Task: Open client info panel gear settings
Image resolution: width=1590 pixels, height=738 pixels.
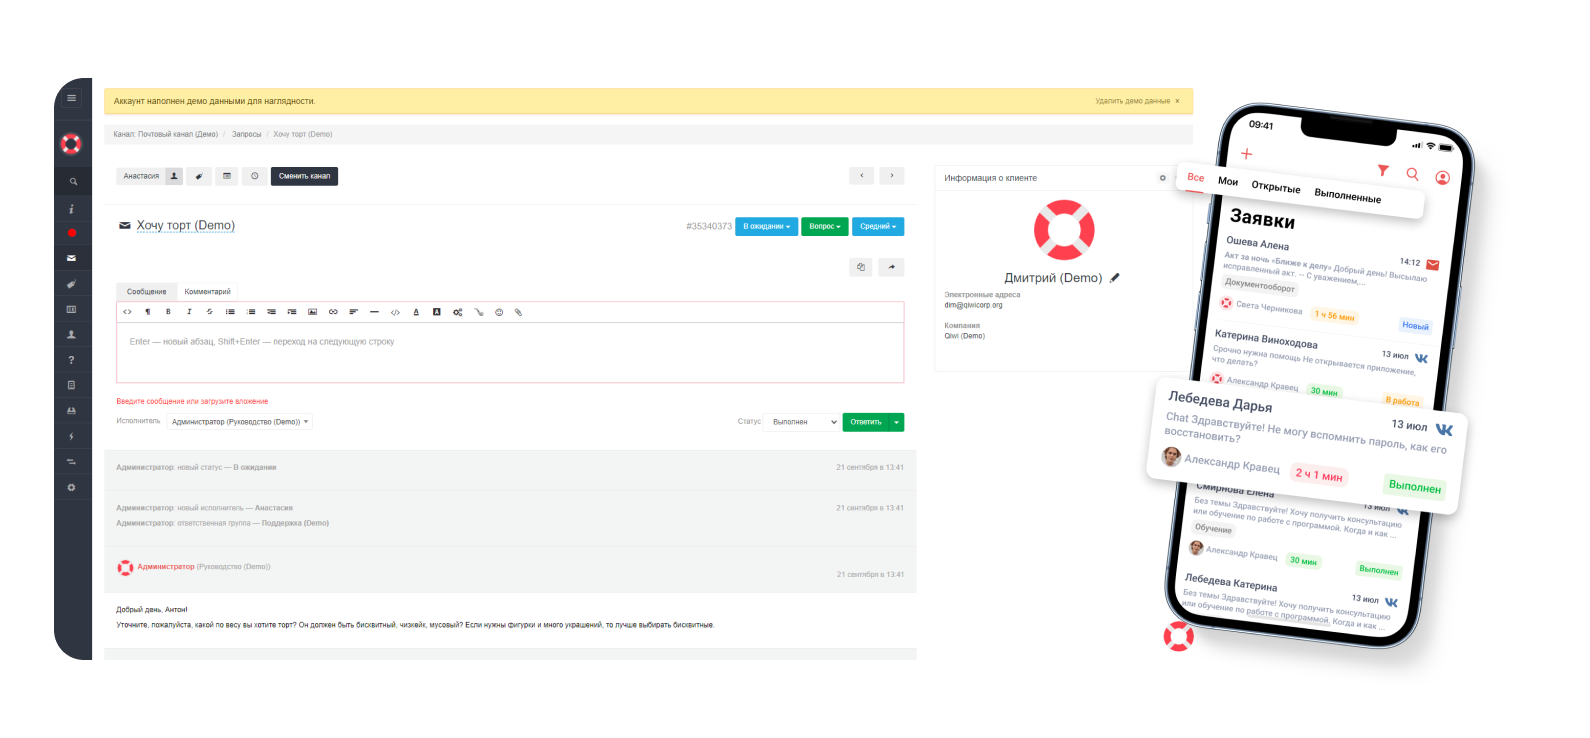Action: (x=1162, y=178)
